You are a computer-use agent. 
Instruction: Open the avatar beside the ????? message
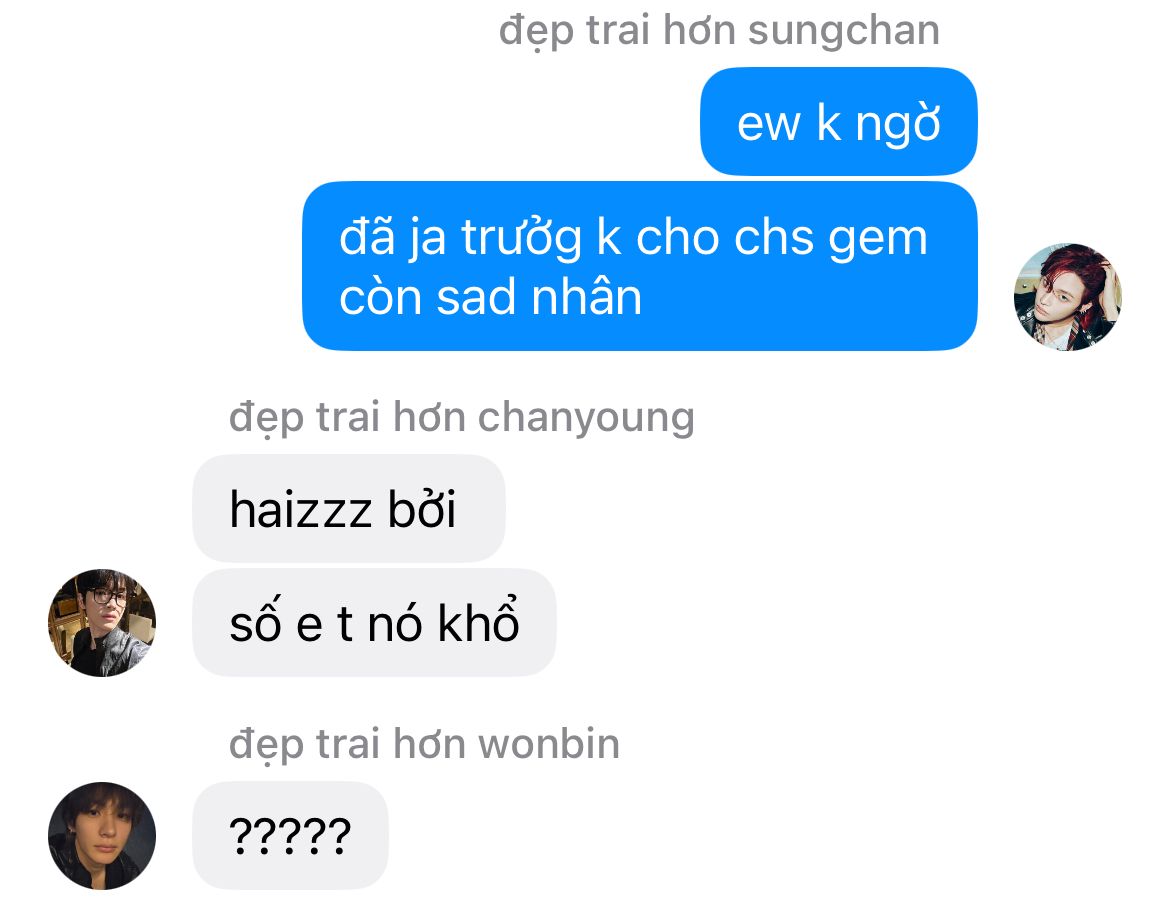(x=102, y=835)
